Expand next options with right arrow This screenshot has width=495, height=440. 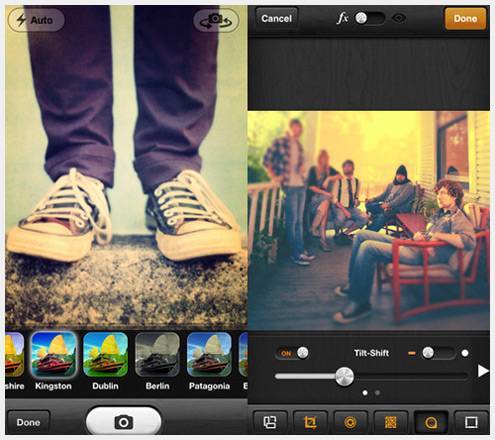483,371
